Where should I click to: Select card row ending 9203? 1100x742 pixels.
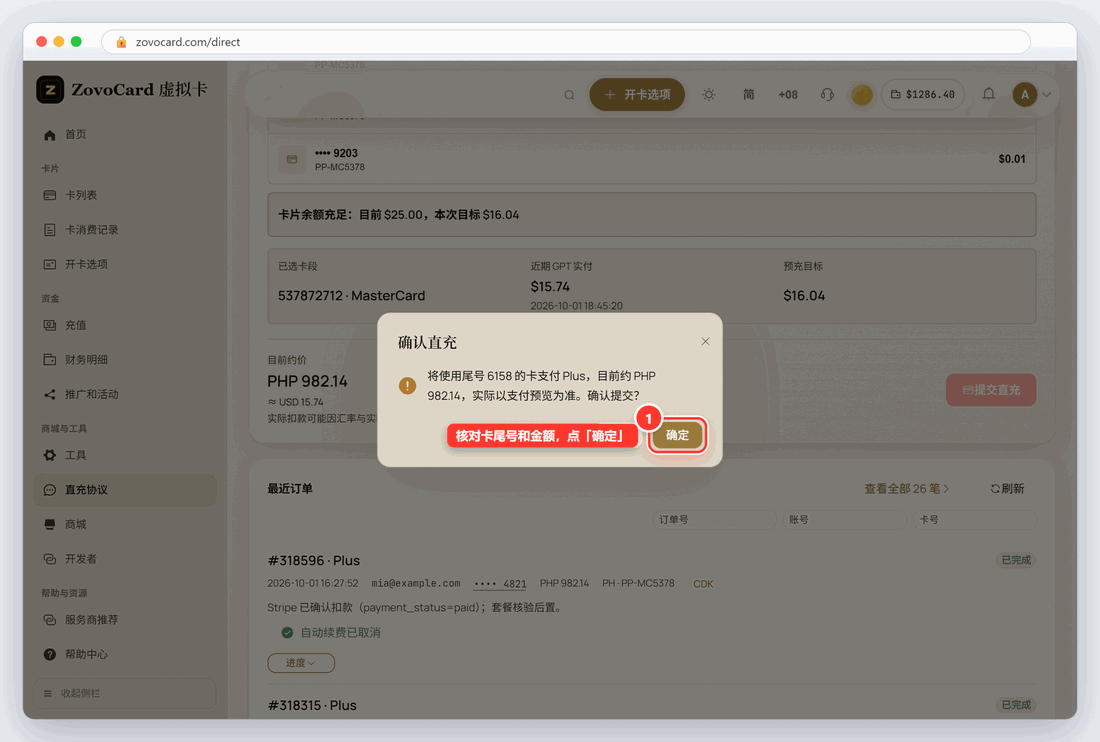point(652,159)
